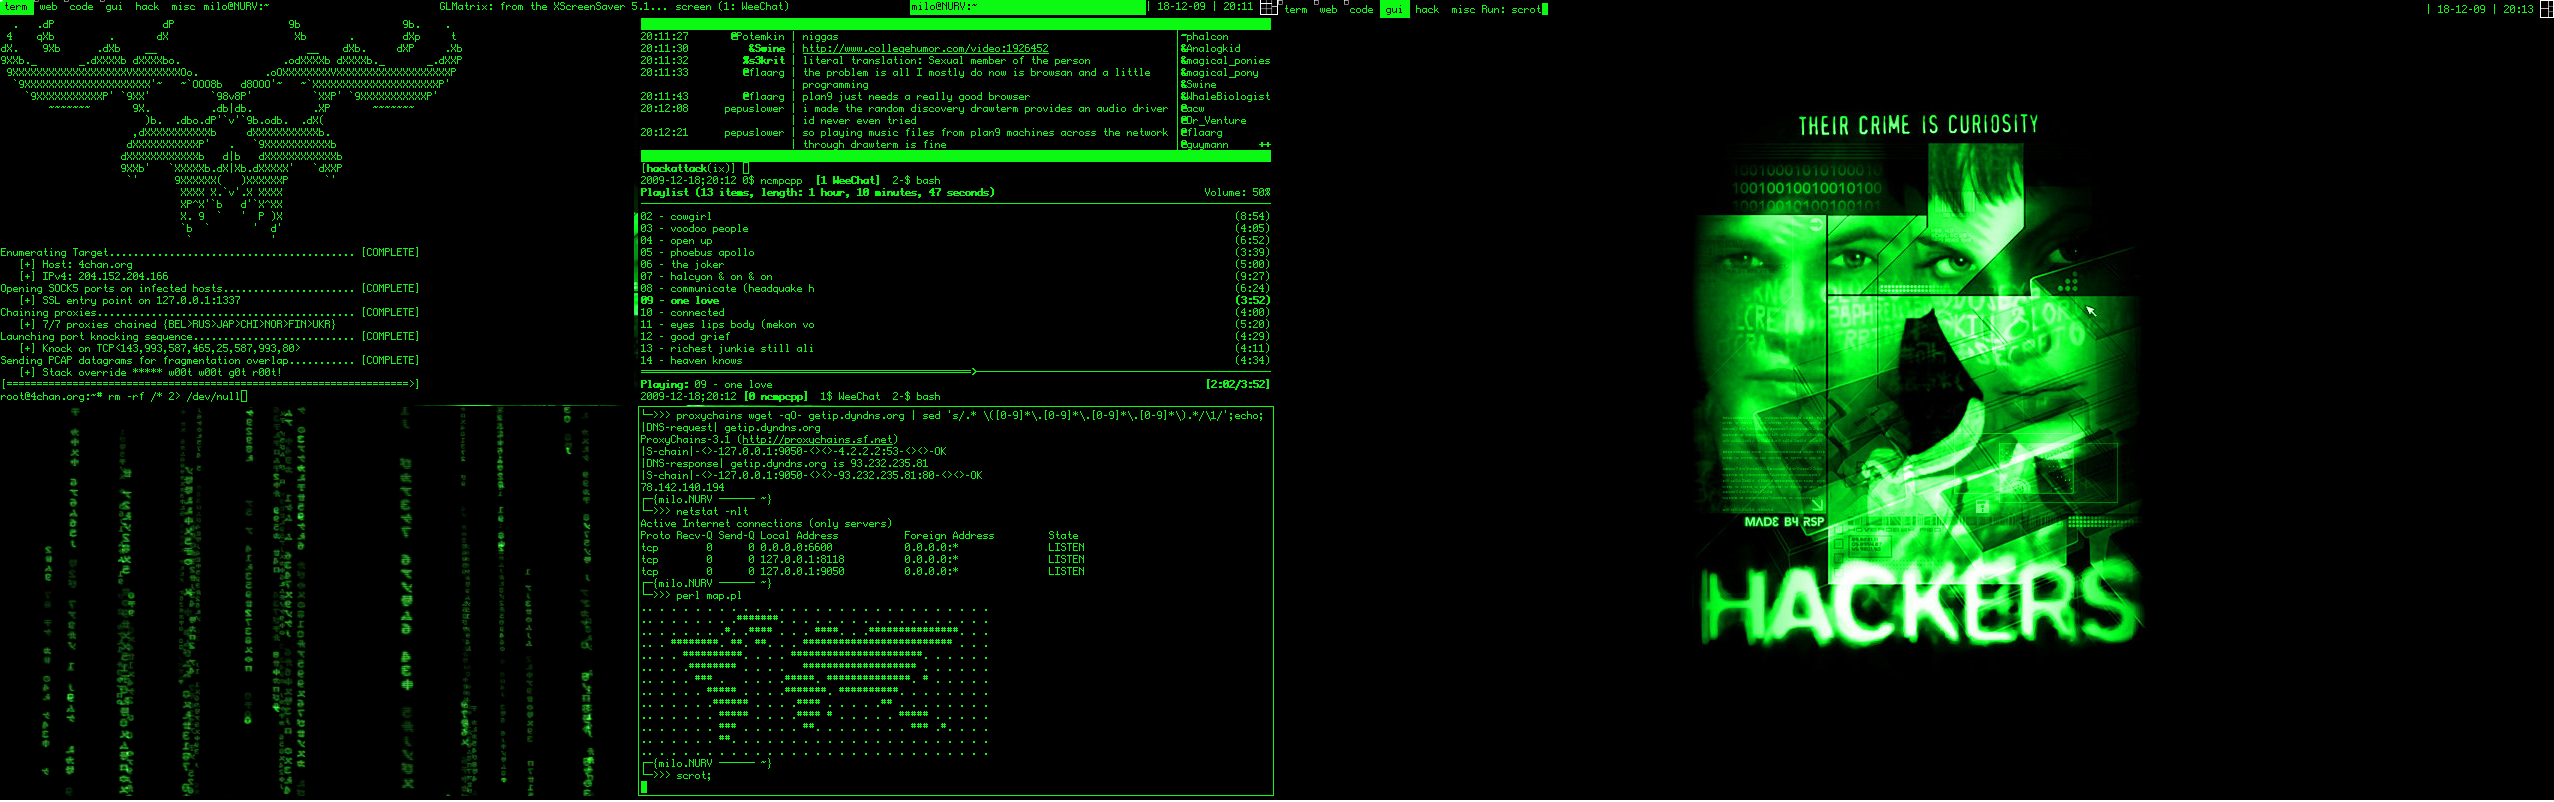Image resolution: width=2554 pixels, height=802 pixels.
Task: Click the 'Run: scrot' prompt input
Action: click(x=1514, y=9)
